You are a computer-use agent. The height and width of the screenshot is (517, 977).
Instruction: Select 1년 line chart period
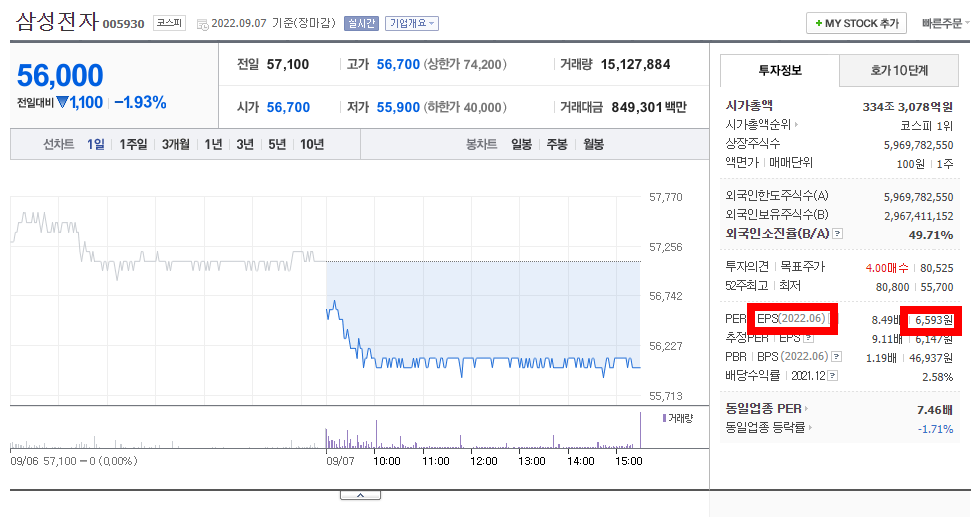tap(213, 145)
